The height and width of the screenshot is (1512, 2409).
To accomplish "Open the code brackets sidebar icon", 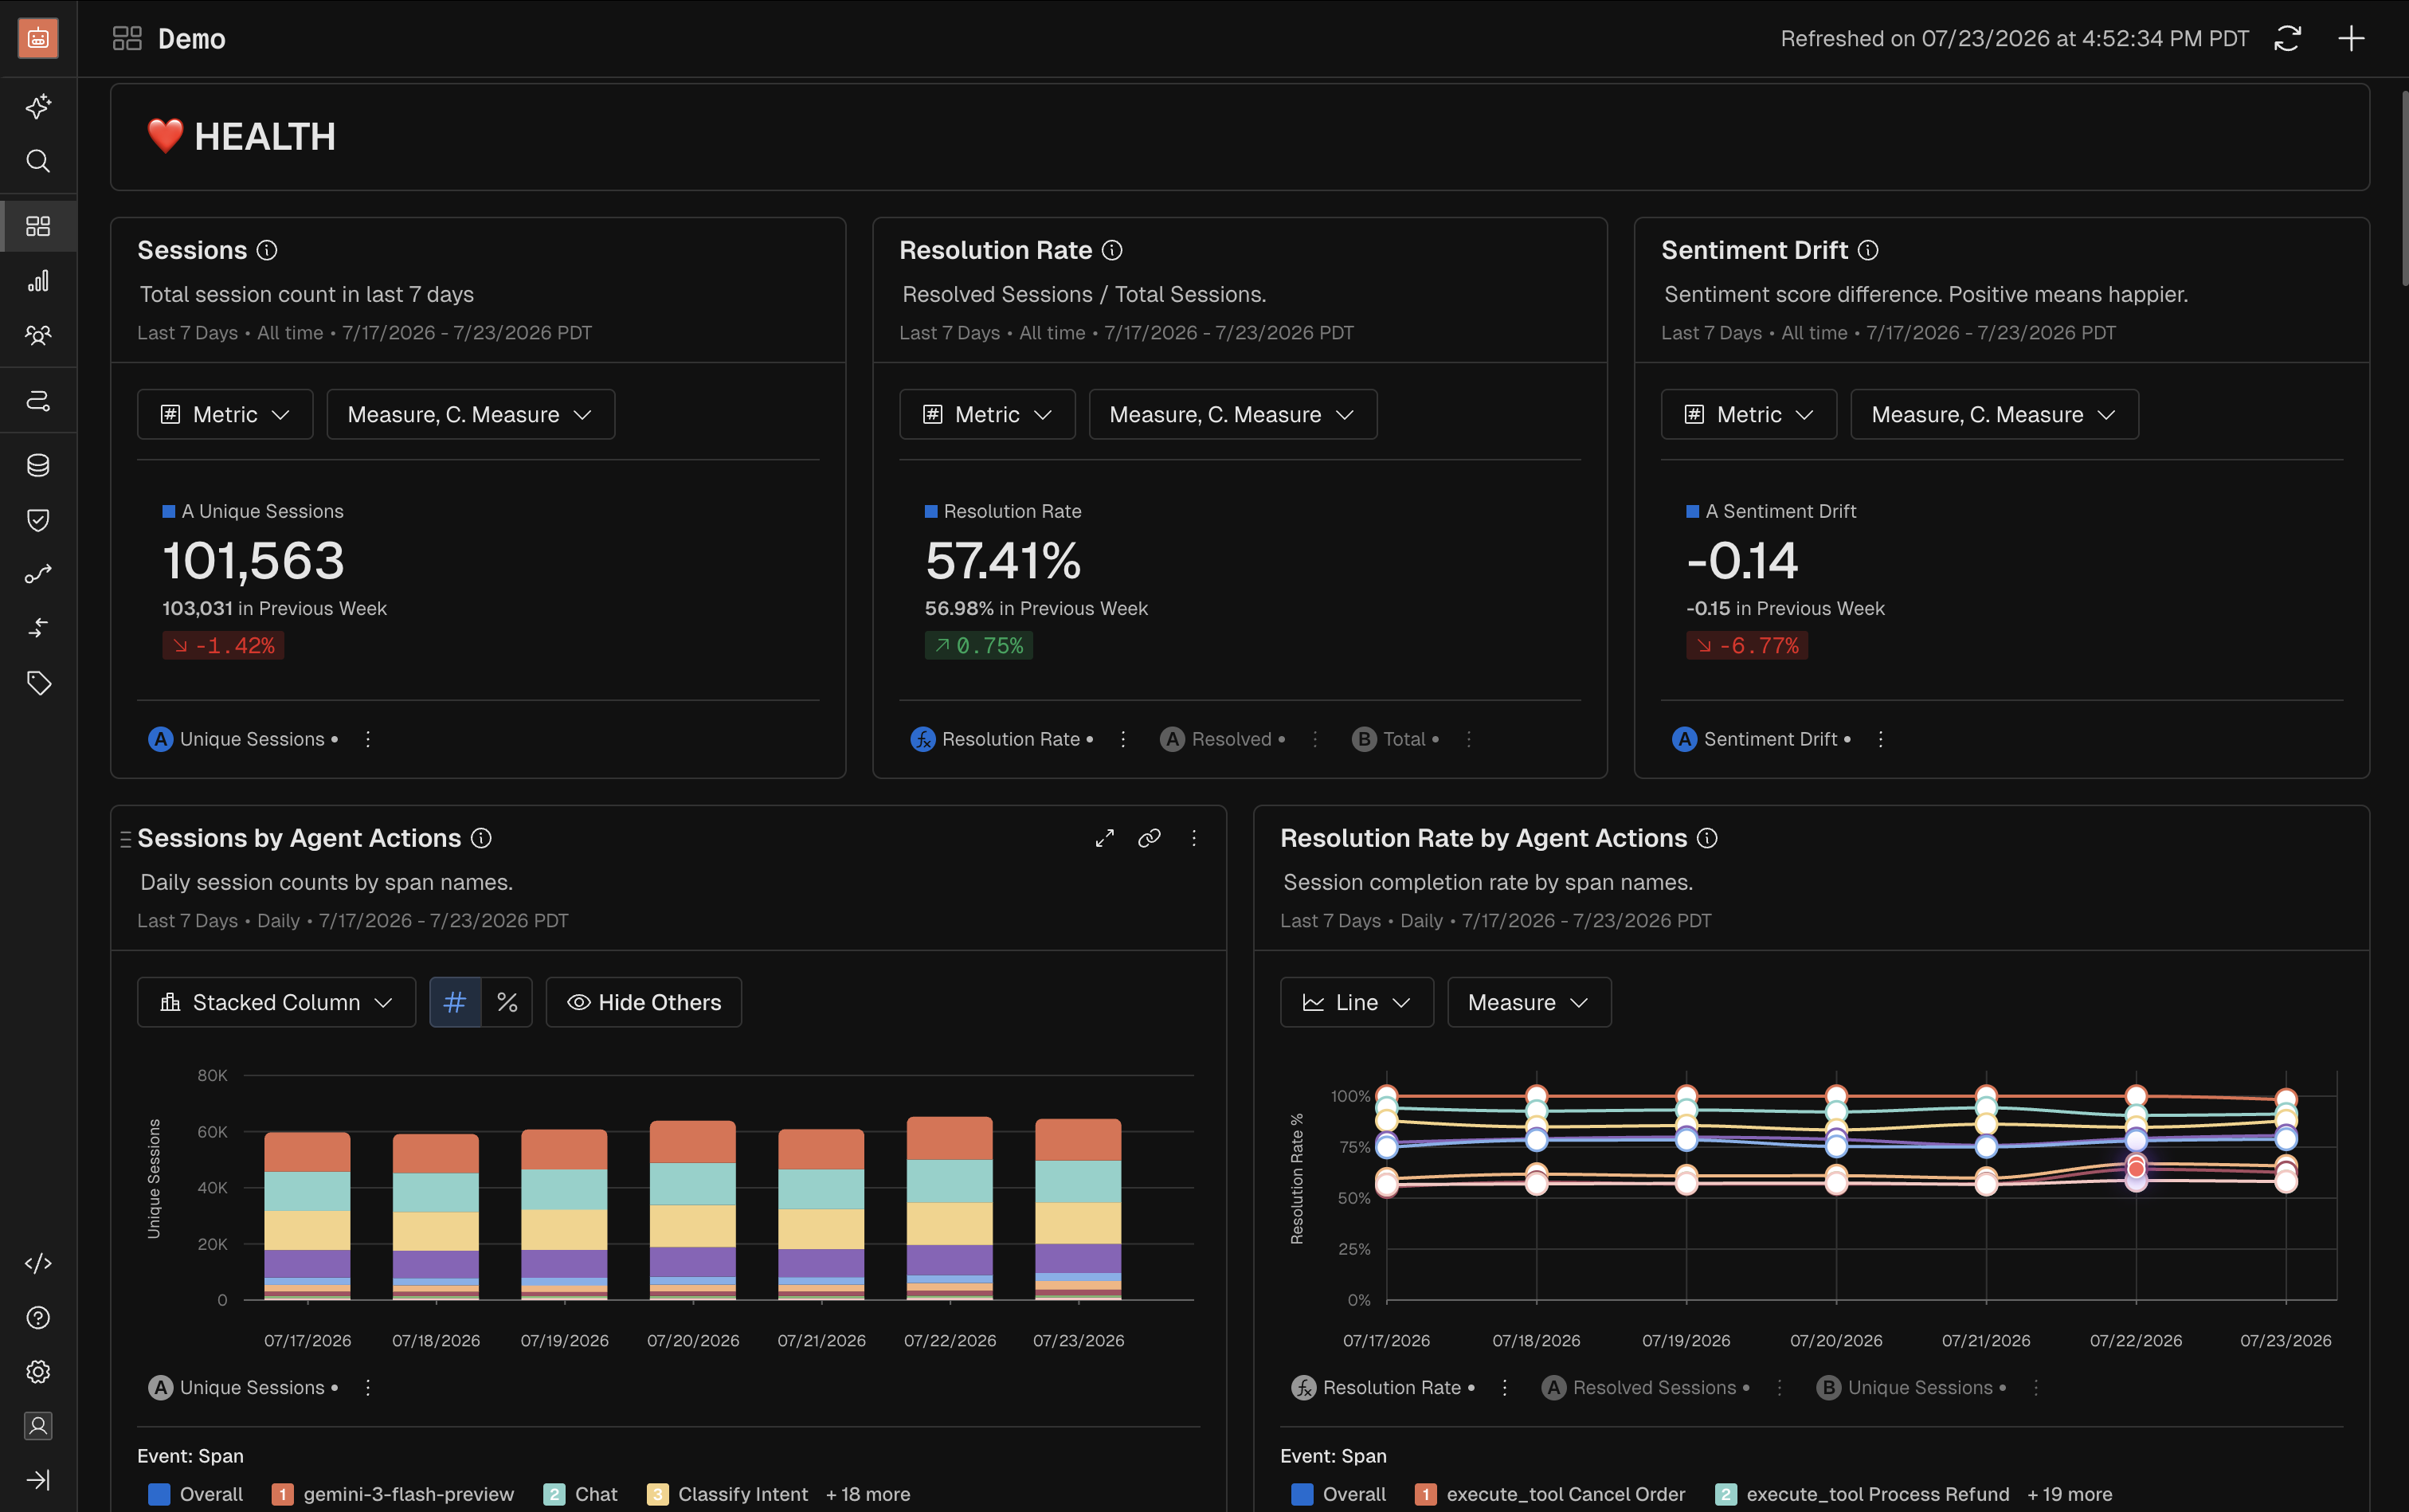I will 38,1263.
